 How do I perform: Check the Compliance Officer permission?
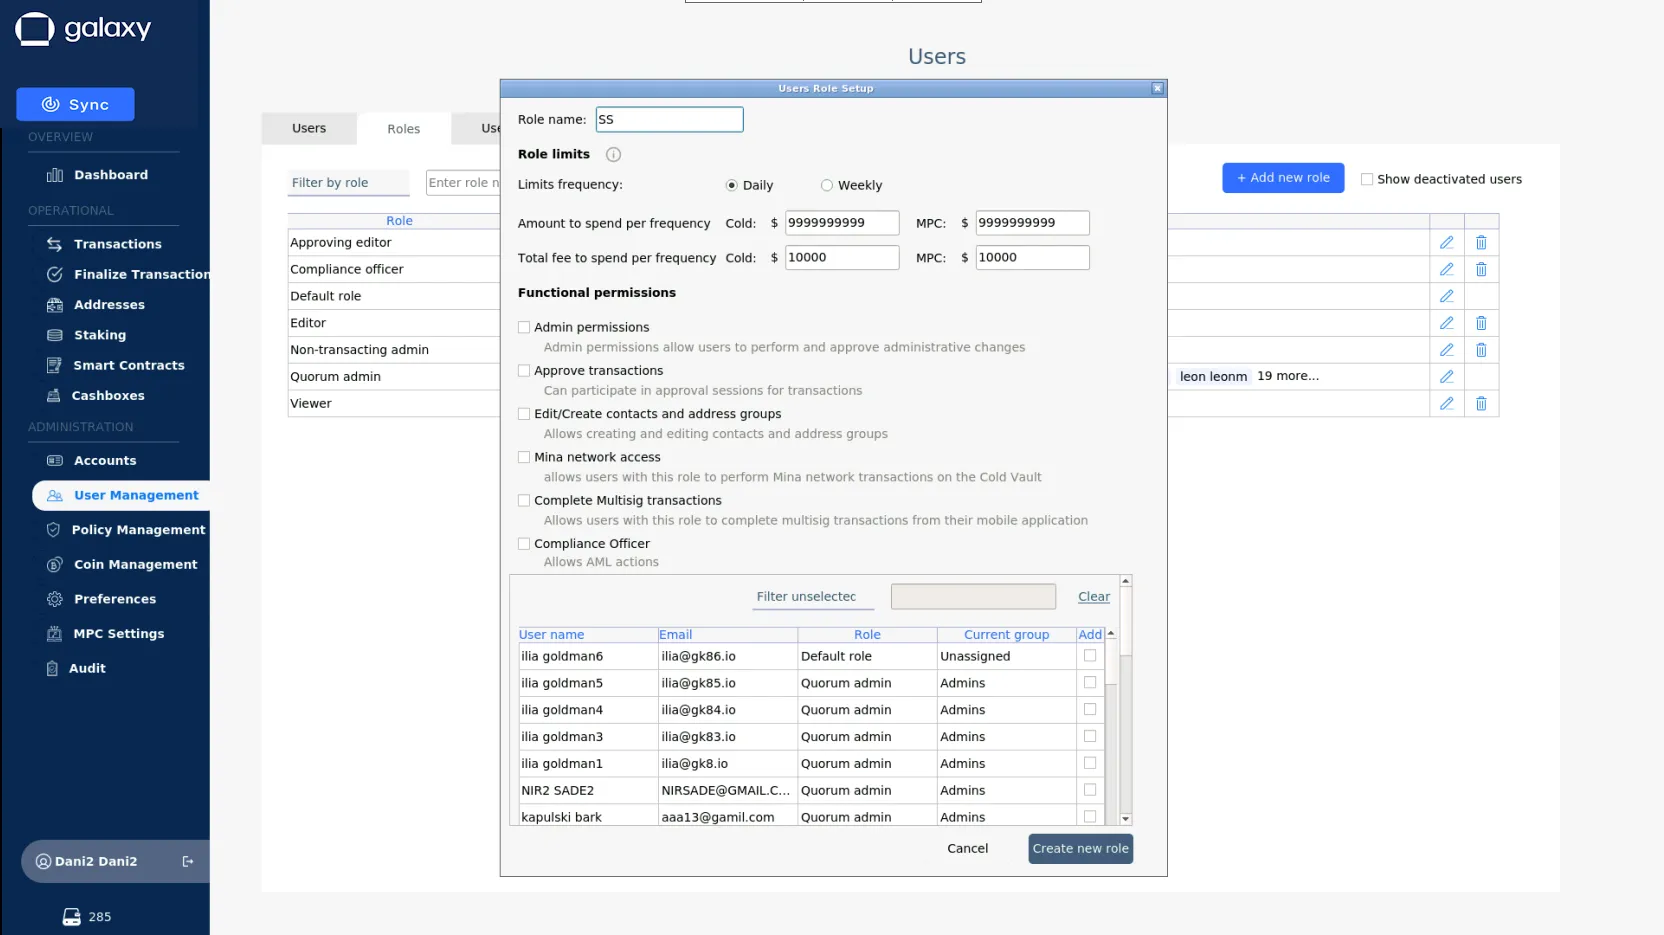click(x=524, y=544)
